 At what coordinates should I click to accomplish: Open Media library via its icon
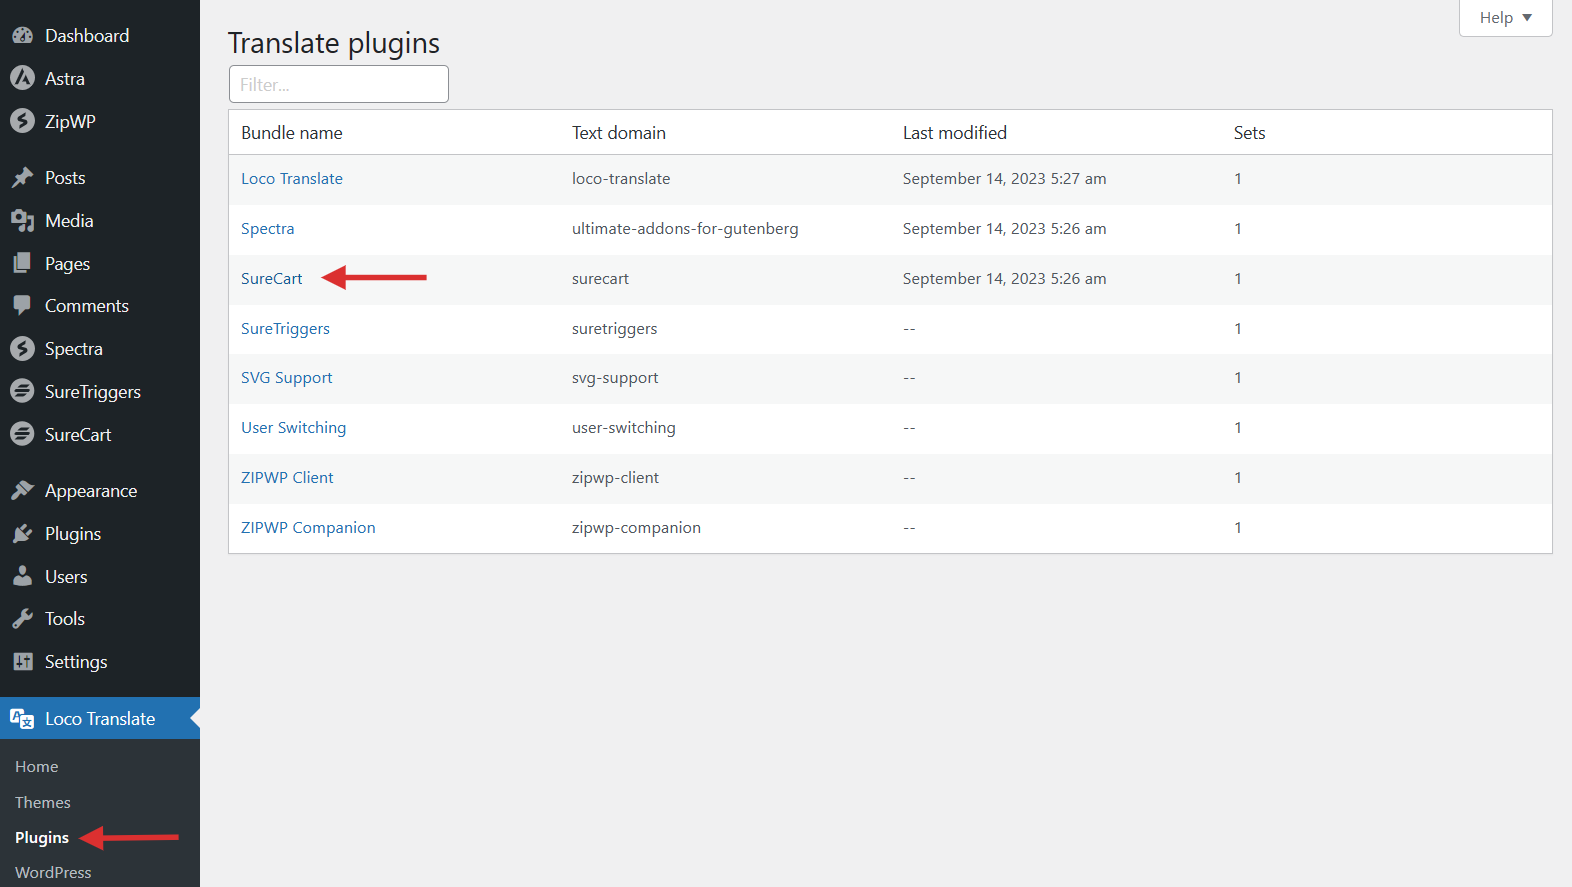point(22,221)
